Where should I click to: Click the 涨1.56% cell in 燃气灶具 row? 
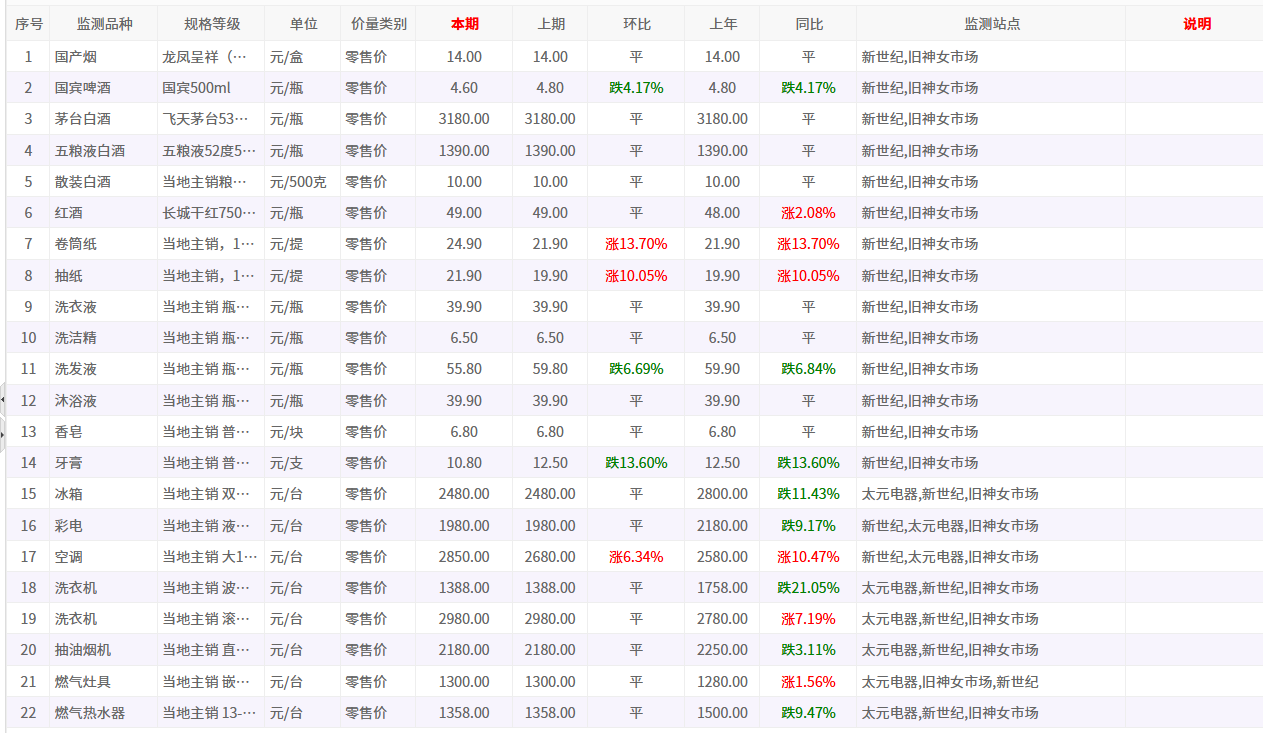[x=808, y=682]
